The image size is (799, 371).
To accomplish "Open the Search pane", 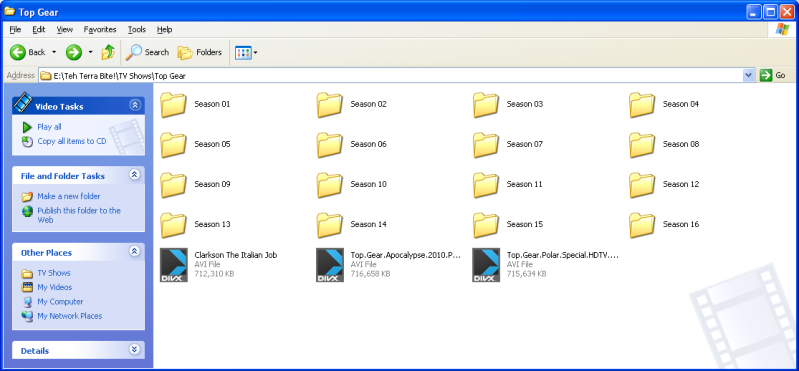I will [x=148, y=52].
